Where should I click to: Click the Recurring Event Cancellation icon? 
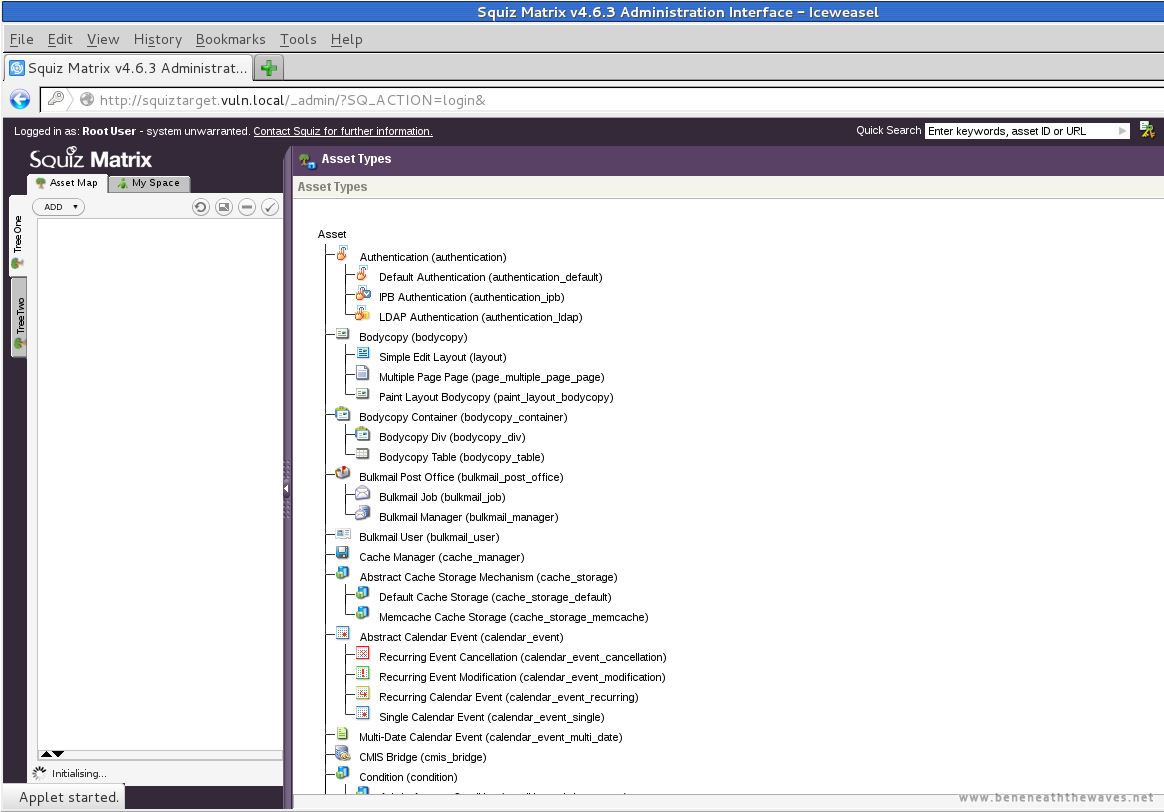362,653
